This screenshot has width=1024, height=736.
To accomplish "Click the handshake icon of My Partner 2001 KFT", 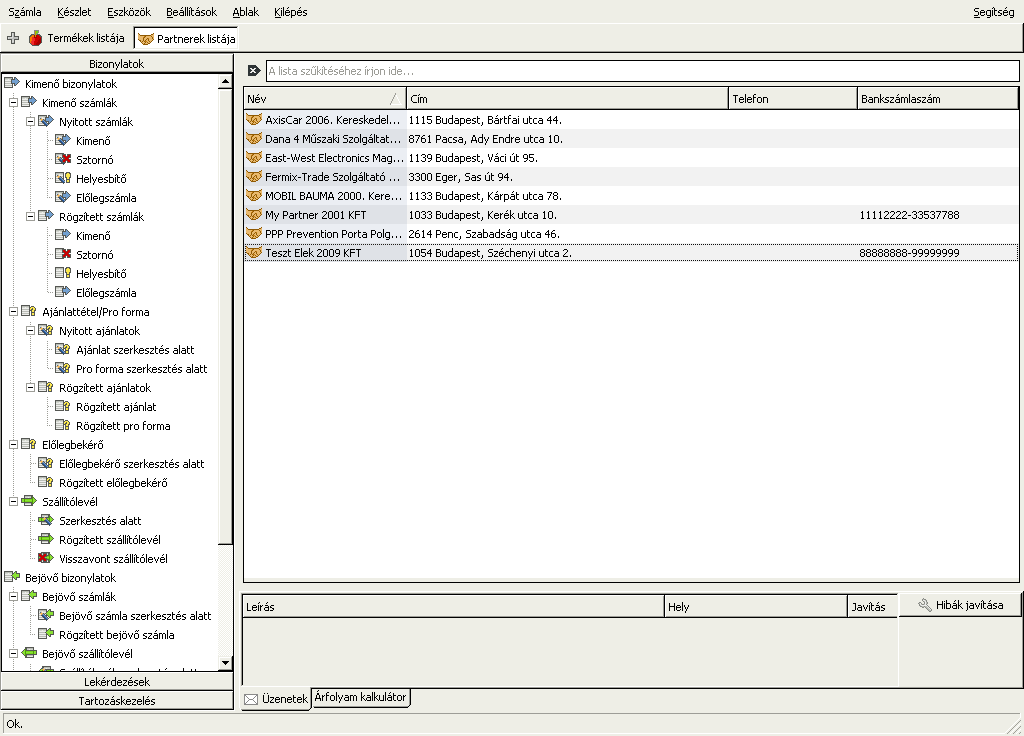I will [253, 214].
